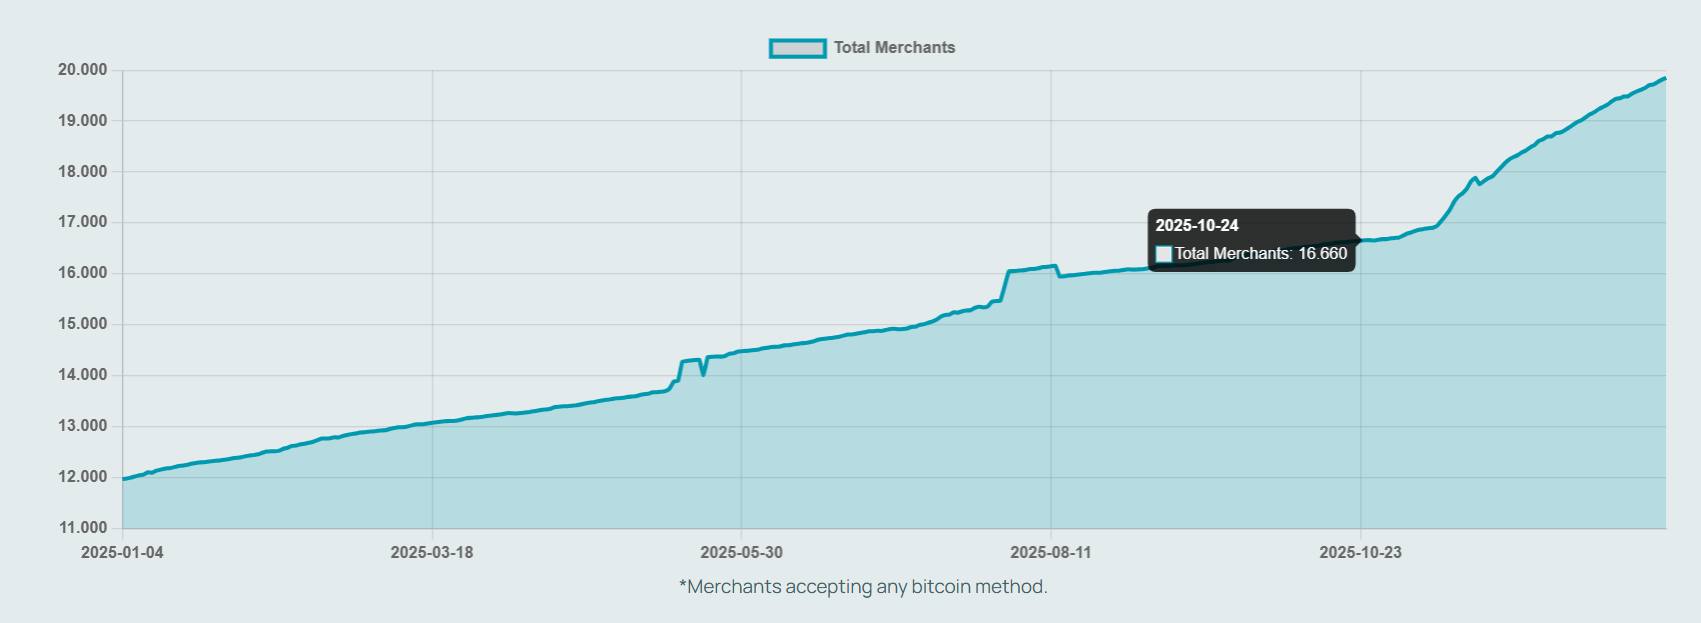
Task: Click the 11.000 y-axis label
Action: (x=83, y=528)
